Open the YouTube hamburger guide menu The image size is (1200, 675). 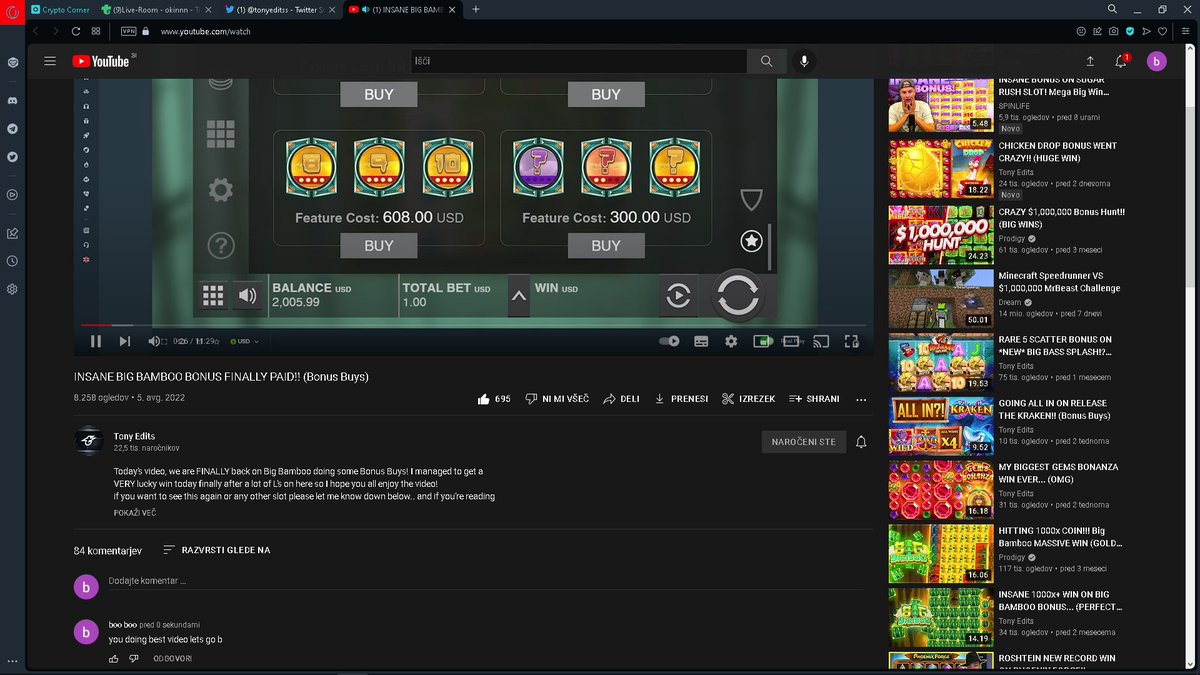pos(50,61)
